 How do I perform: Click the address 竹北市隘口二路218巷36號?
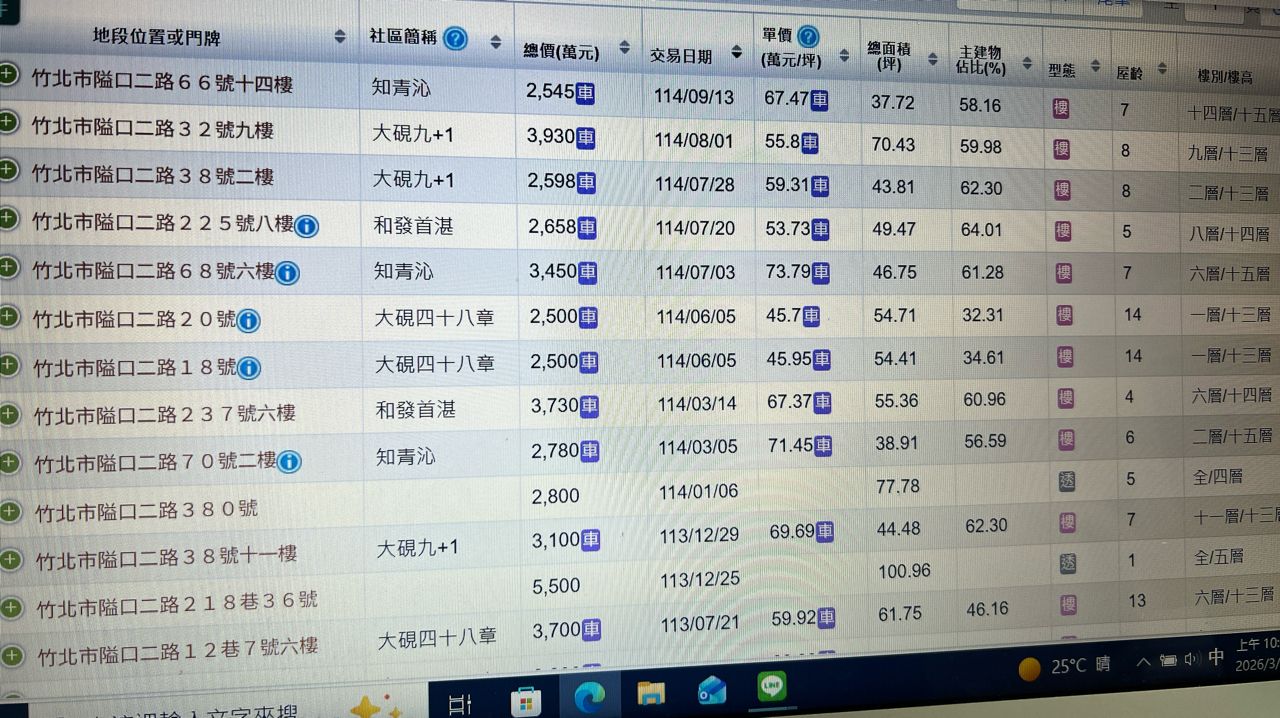click(177, 604)
